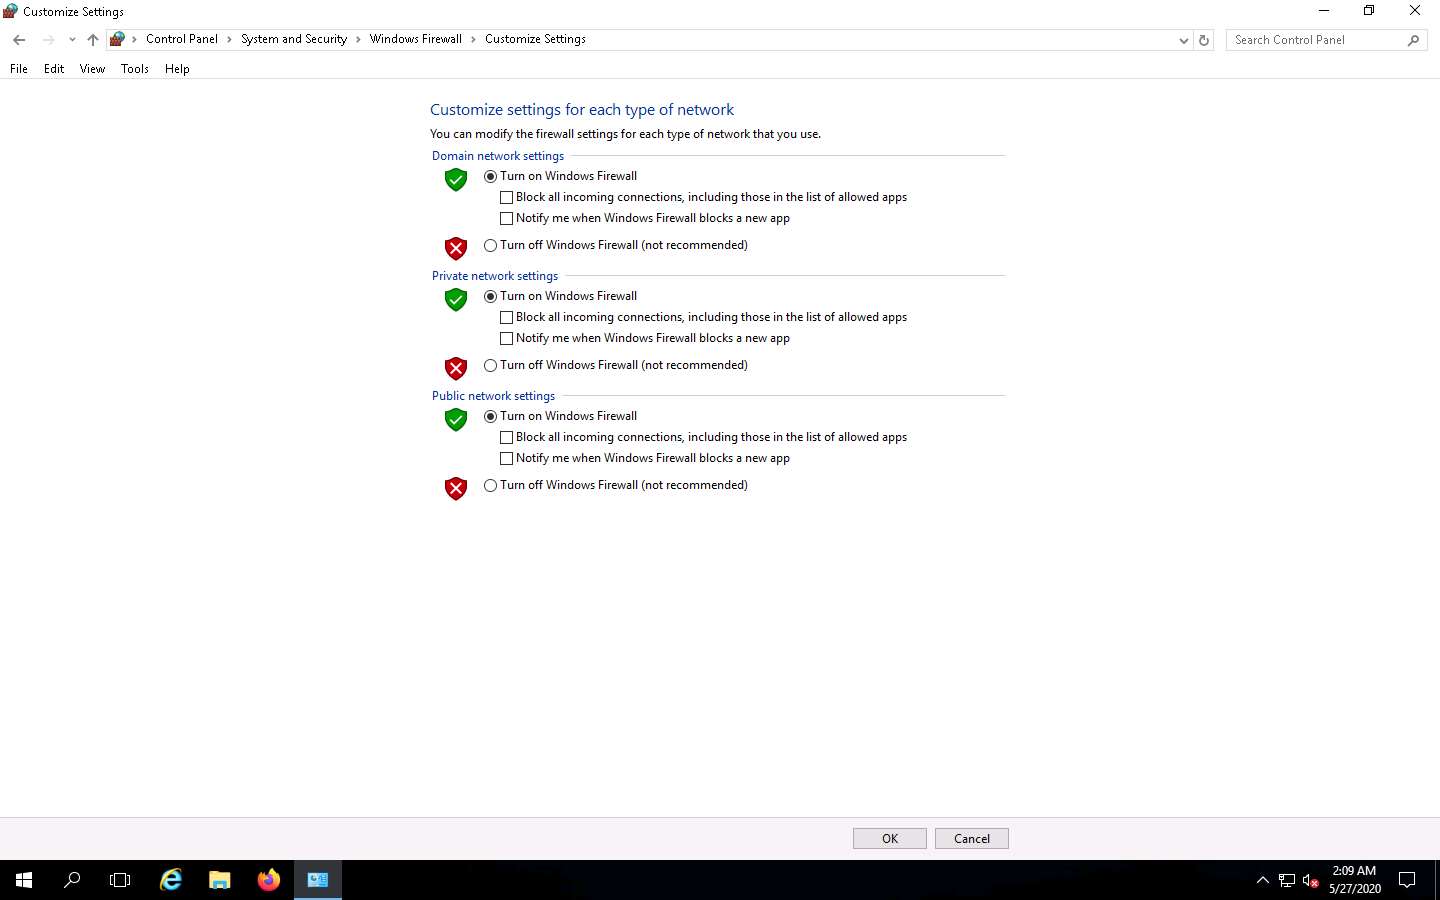Click red shield icon under Public settings

(456, 488)
